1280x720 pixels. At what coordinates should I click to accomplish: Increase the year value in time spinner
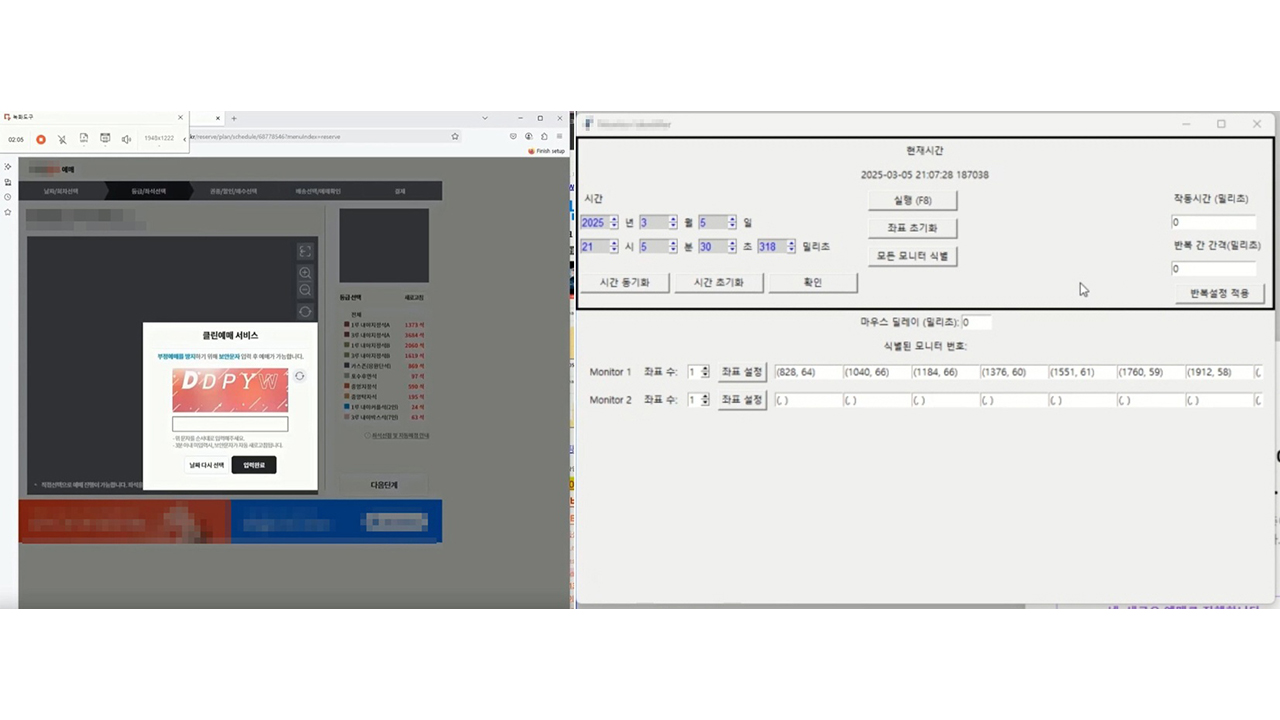coord(614,219)
